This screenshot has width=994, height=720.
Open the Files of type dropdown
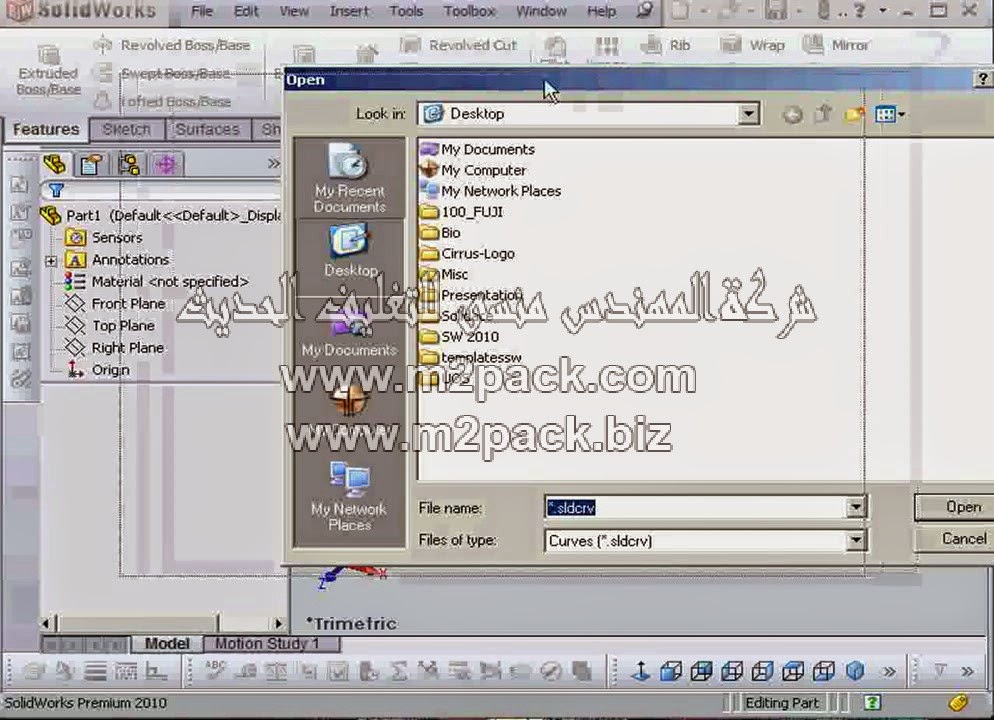tap(856, 541)
